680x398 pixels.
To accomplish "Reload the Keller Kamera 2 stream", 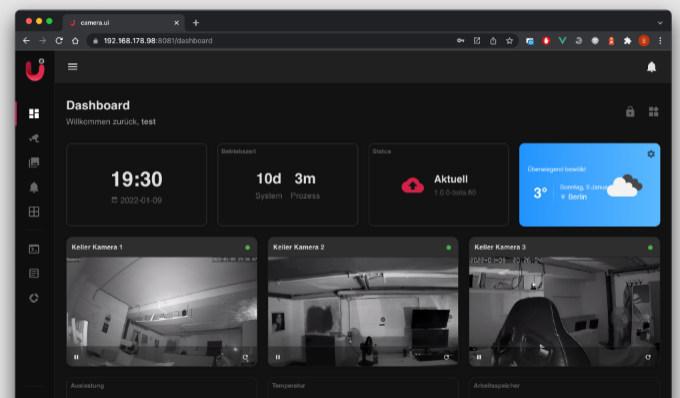I will [447, 357].
